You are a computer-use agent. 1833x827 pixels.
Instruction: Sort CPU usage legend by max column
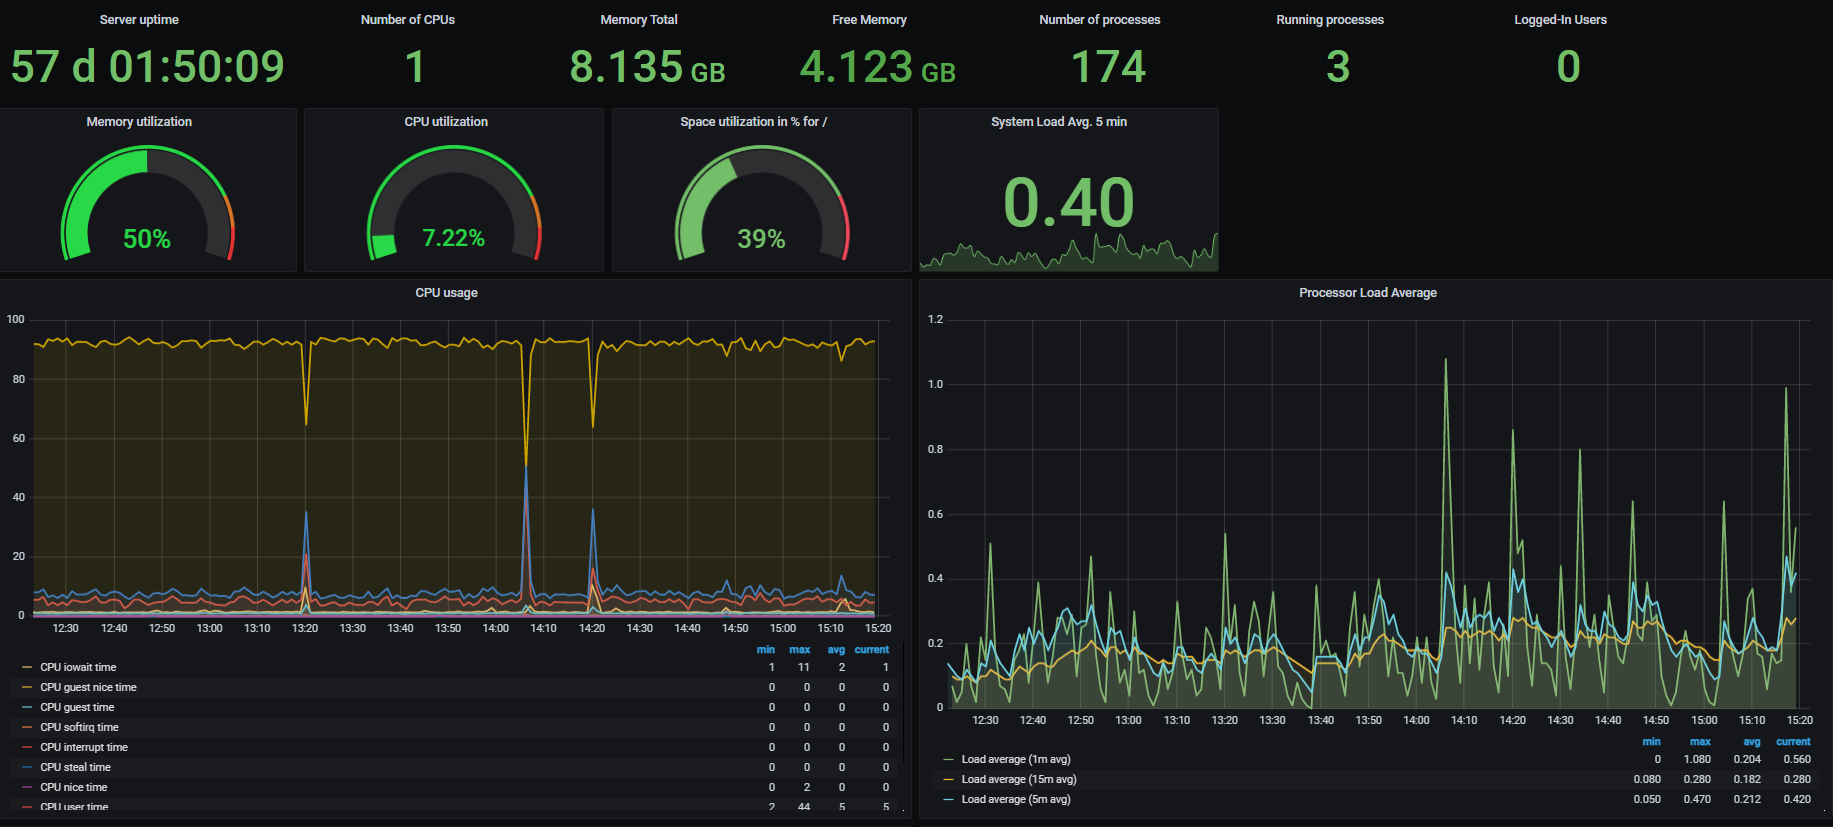pos(799,650)
